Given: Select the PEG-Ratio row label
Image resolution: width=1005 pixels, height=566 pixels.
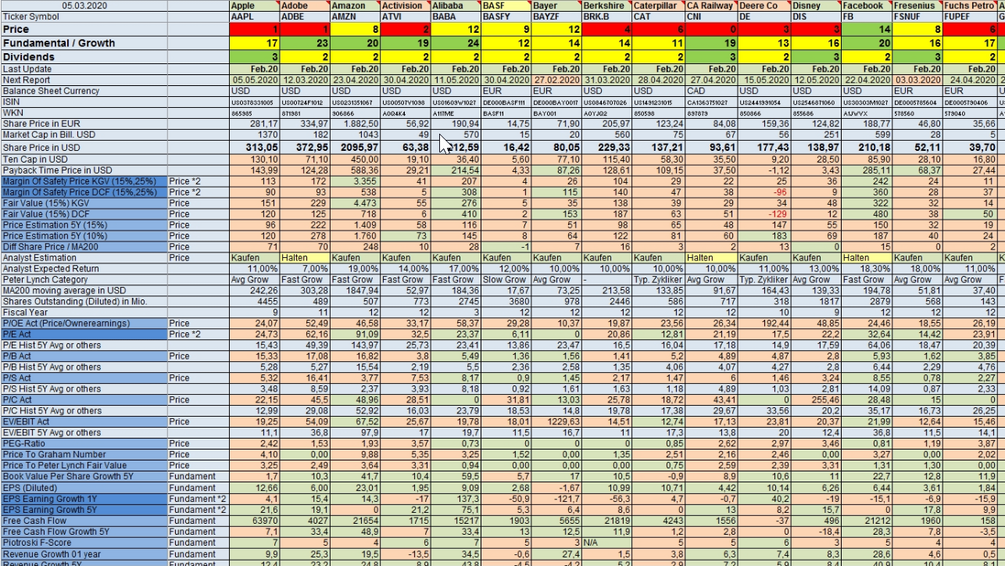Looking at the screenshot, I should tap(24, 444).
